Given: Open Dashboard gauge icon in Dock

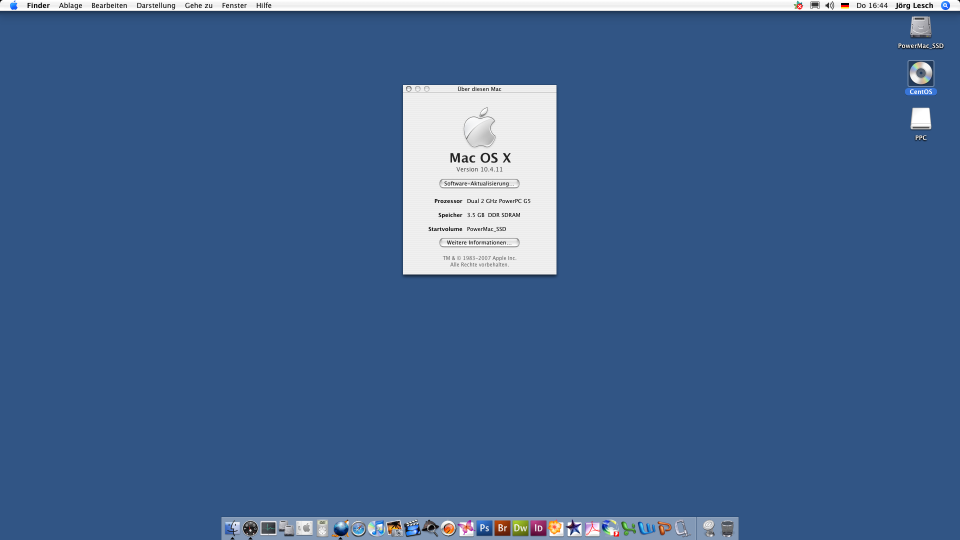Looking at the screenshot, I should (x=250, y=528).
